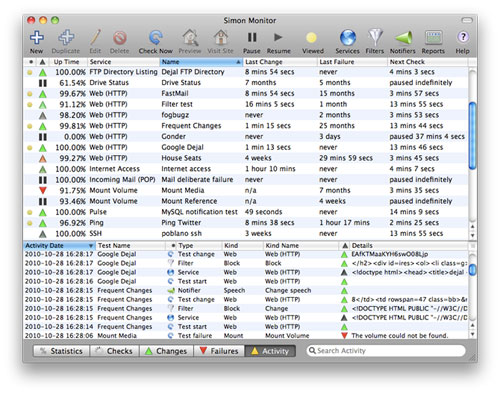Select the Change speech activity entry
The height and width of the screenshot is (394, 500).
pyautogui.click(x=246, y=290)
